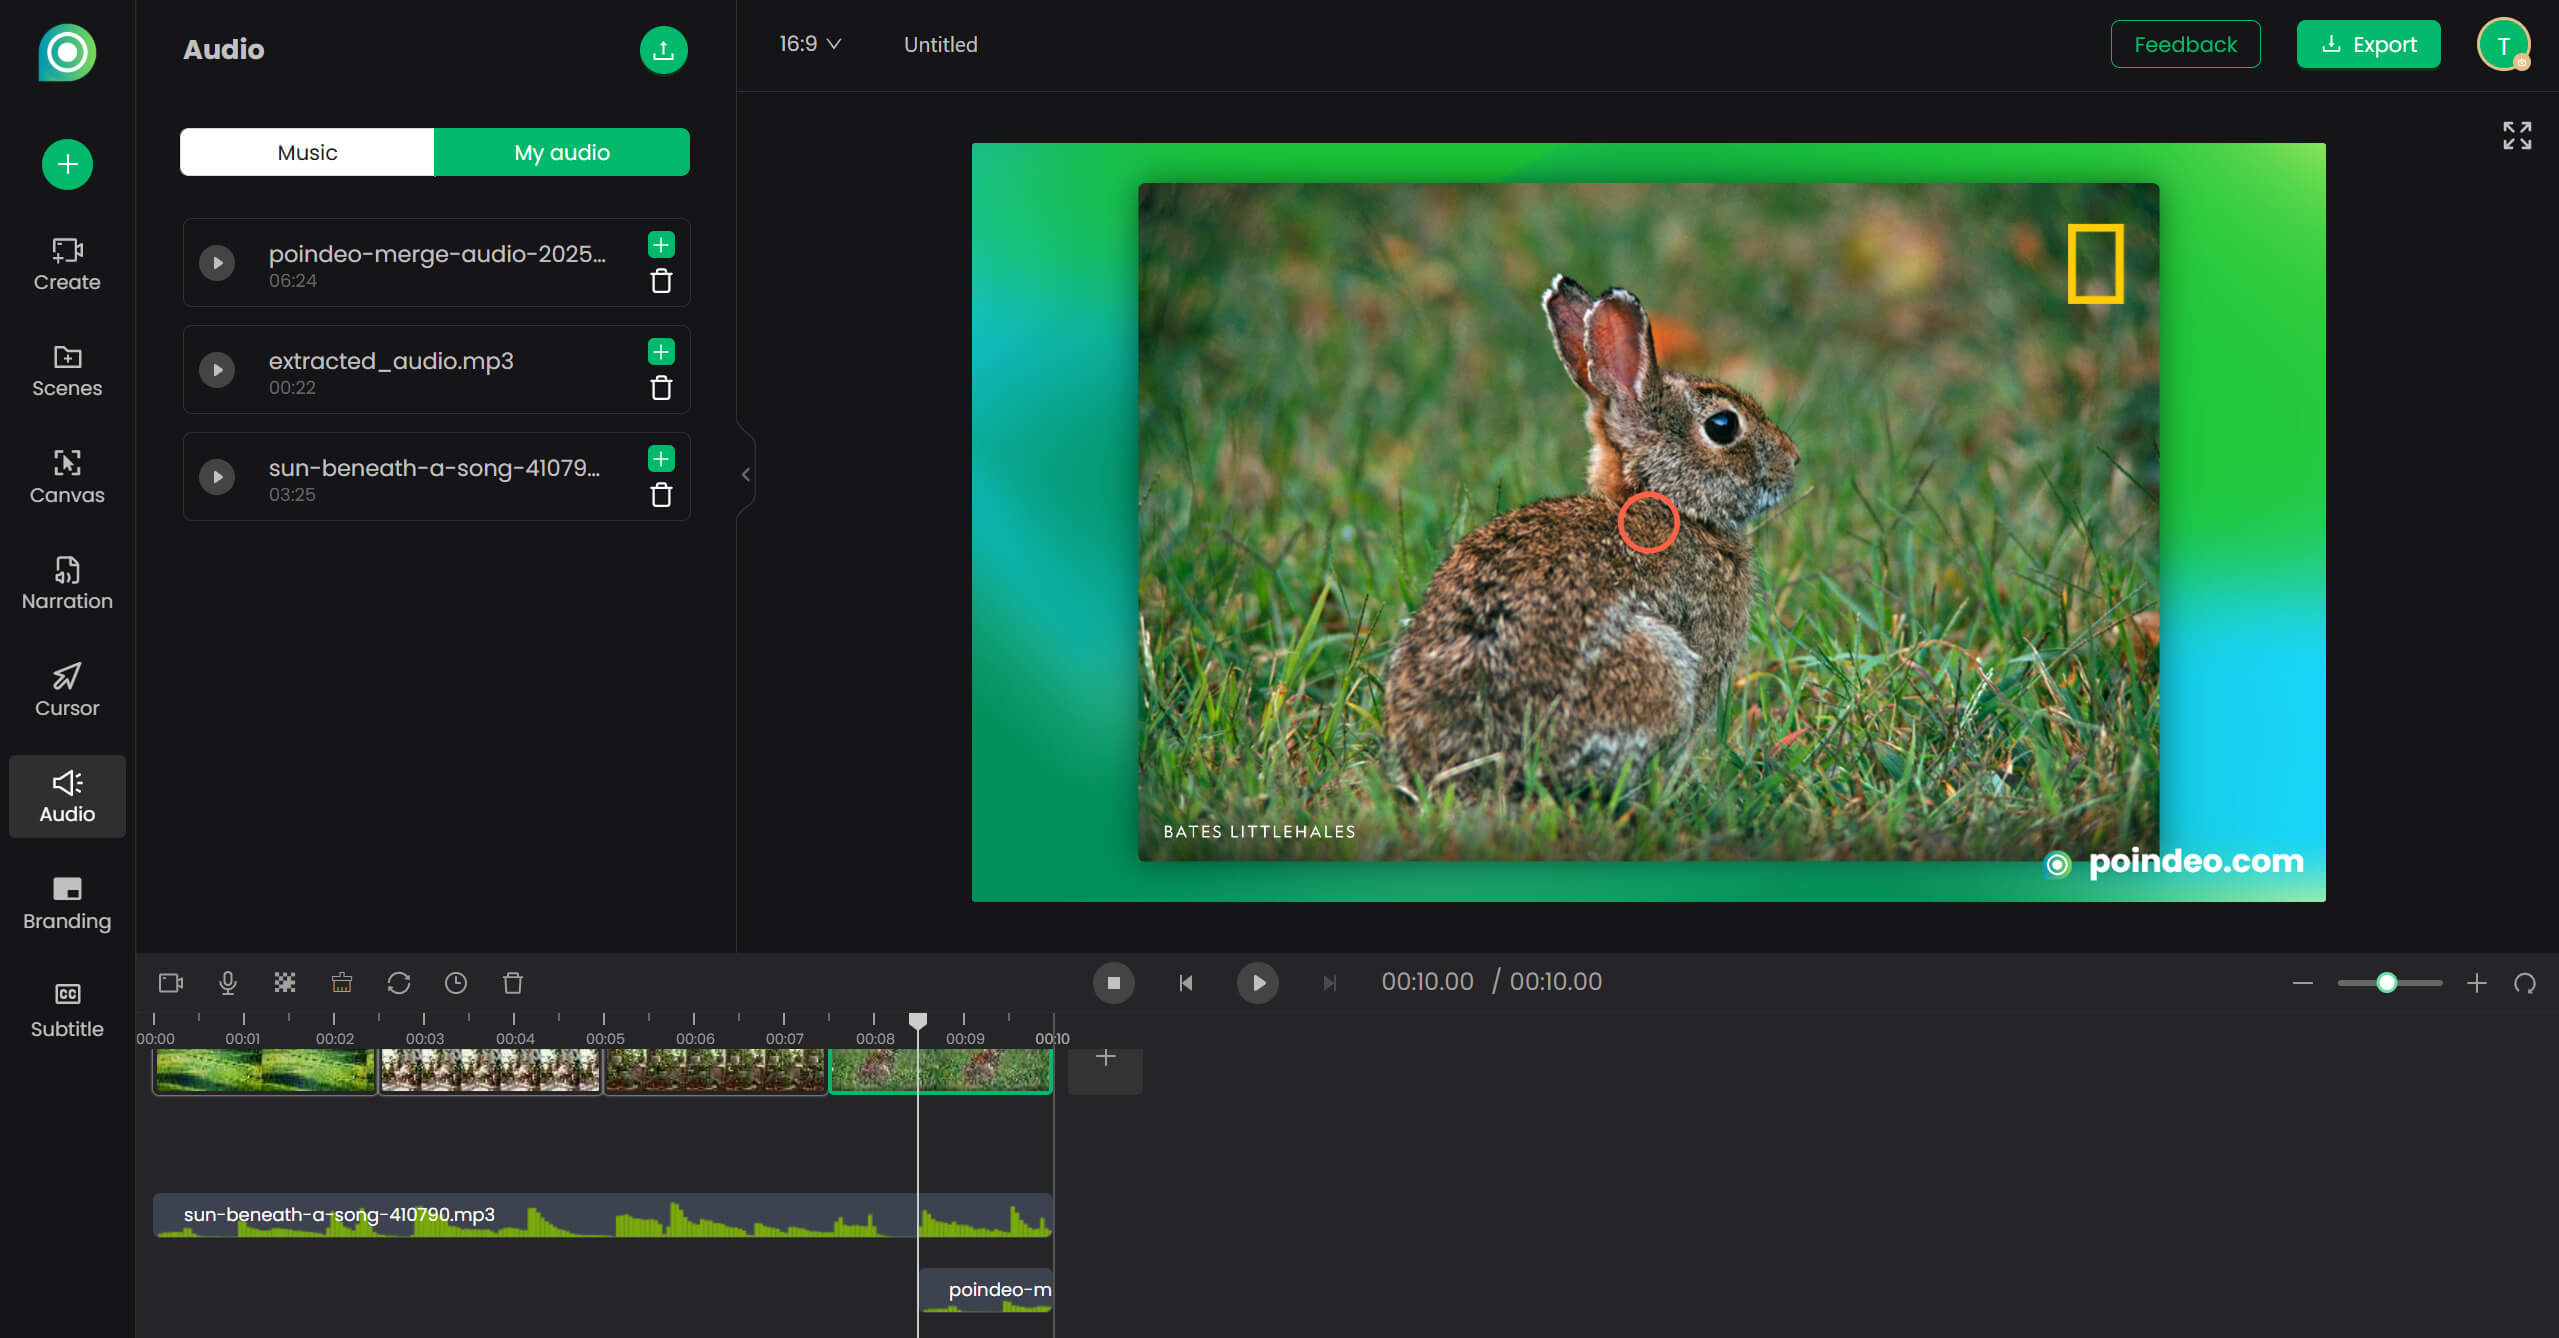The width and height of the screenshot is (2559, 1338).
Task: Click the screen recording camera icon above the timeline
Action: coord(170,983)
